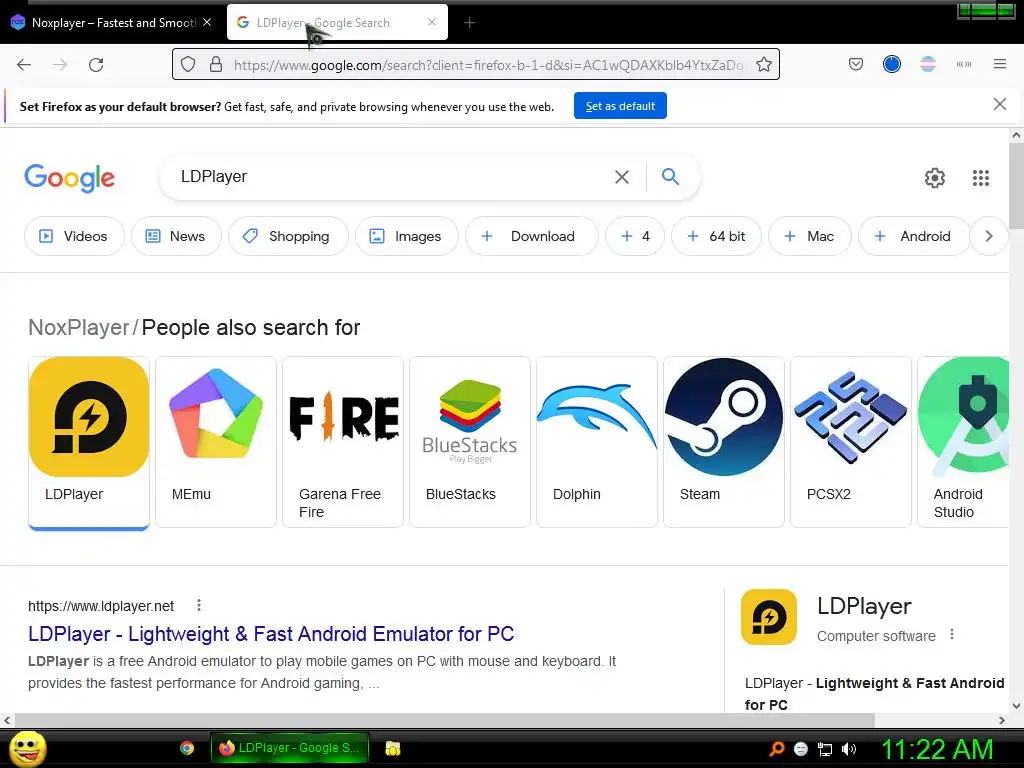
Task: Select the LDPlayer card
Action: coord(89,442)
